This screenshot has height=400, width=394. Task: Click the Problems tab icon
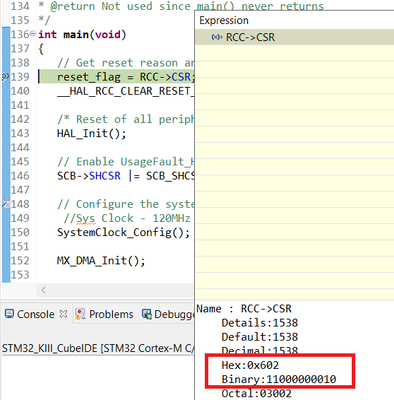click(x=80, y=314)
